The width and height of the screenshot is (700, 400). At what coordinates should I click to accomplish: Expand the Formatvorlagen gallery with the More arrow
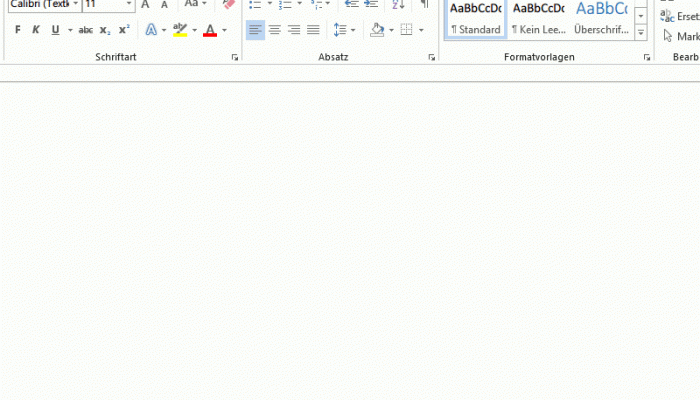(641, 32)
